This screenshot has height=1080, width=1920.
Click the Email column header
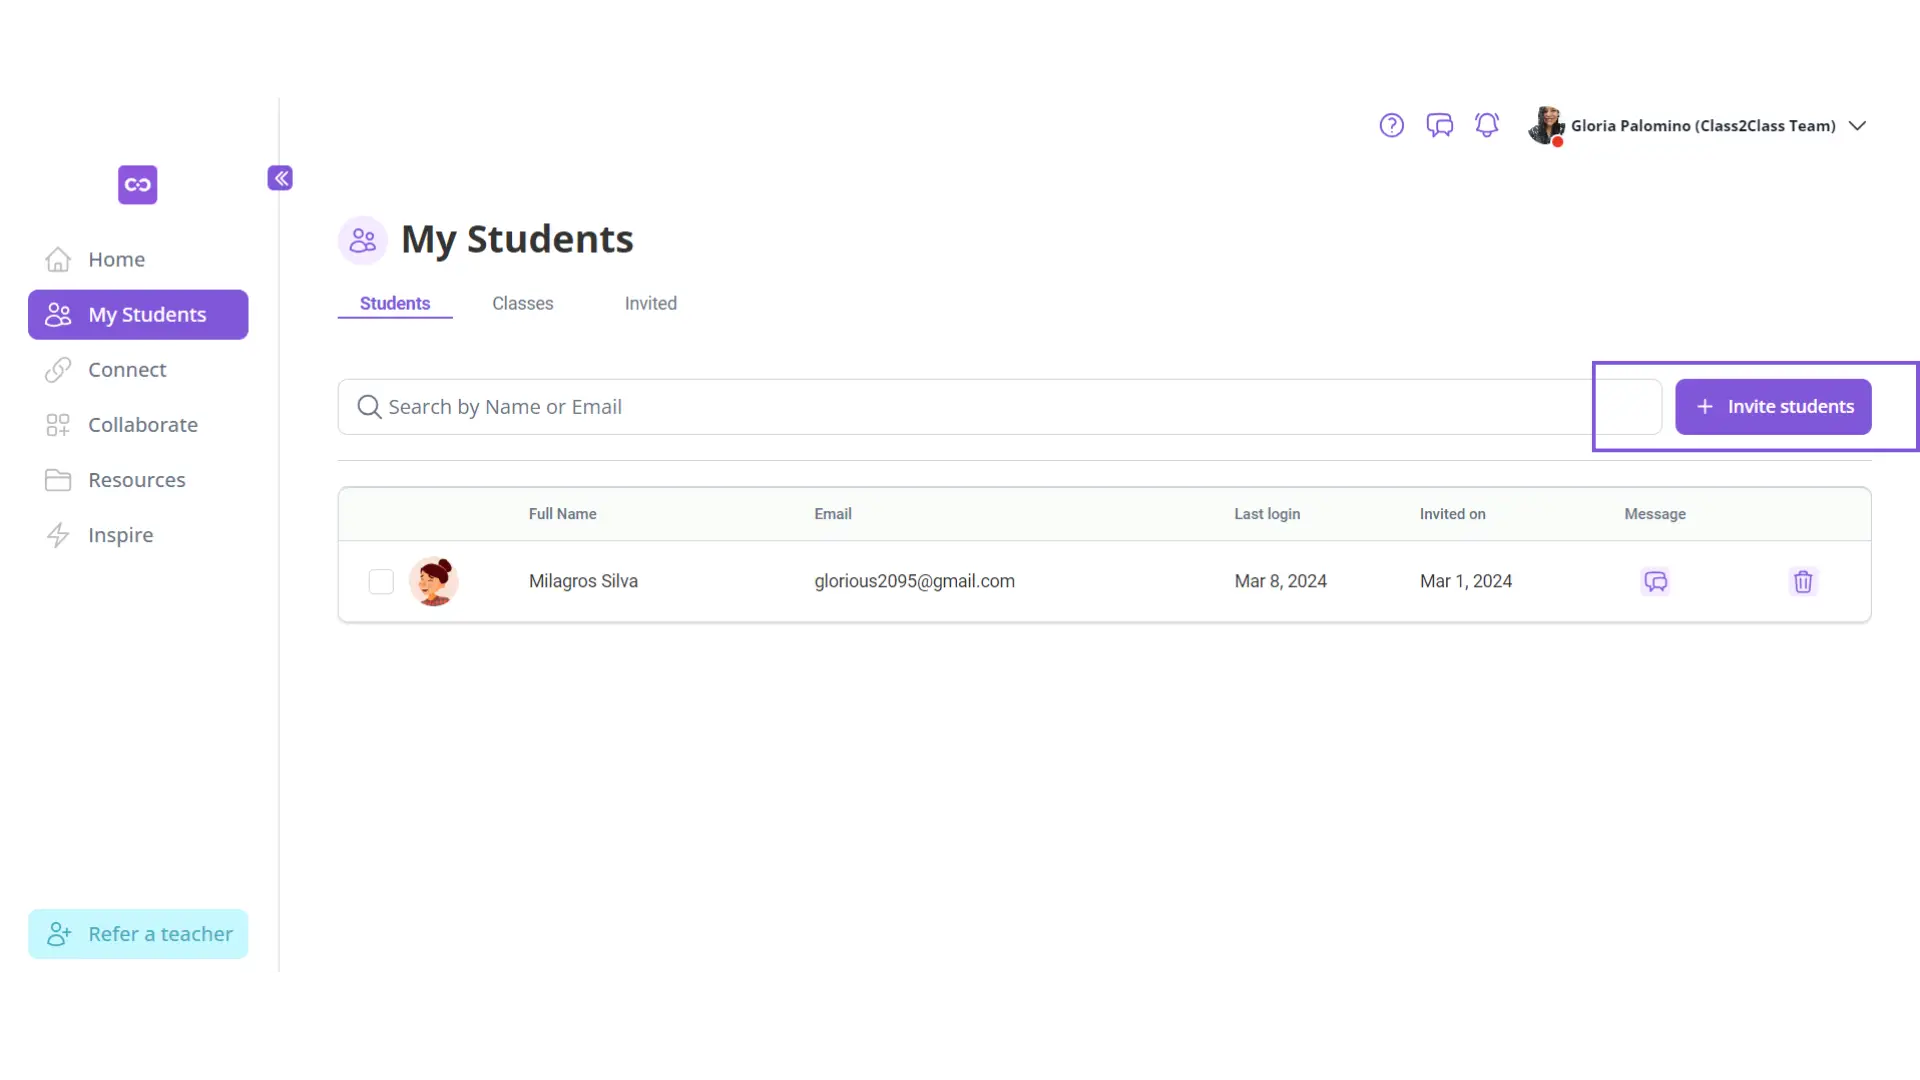pyautogui.click(x=833, y=514)
